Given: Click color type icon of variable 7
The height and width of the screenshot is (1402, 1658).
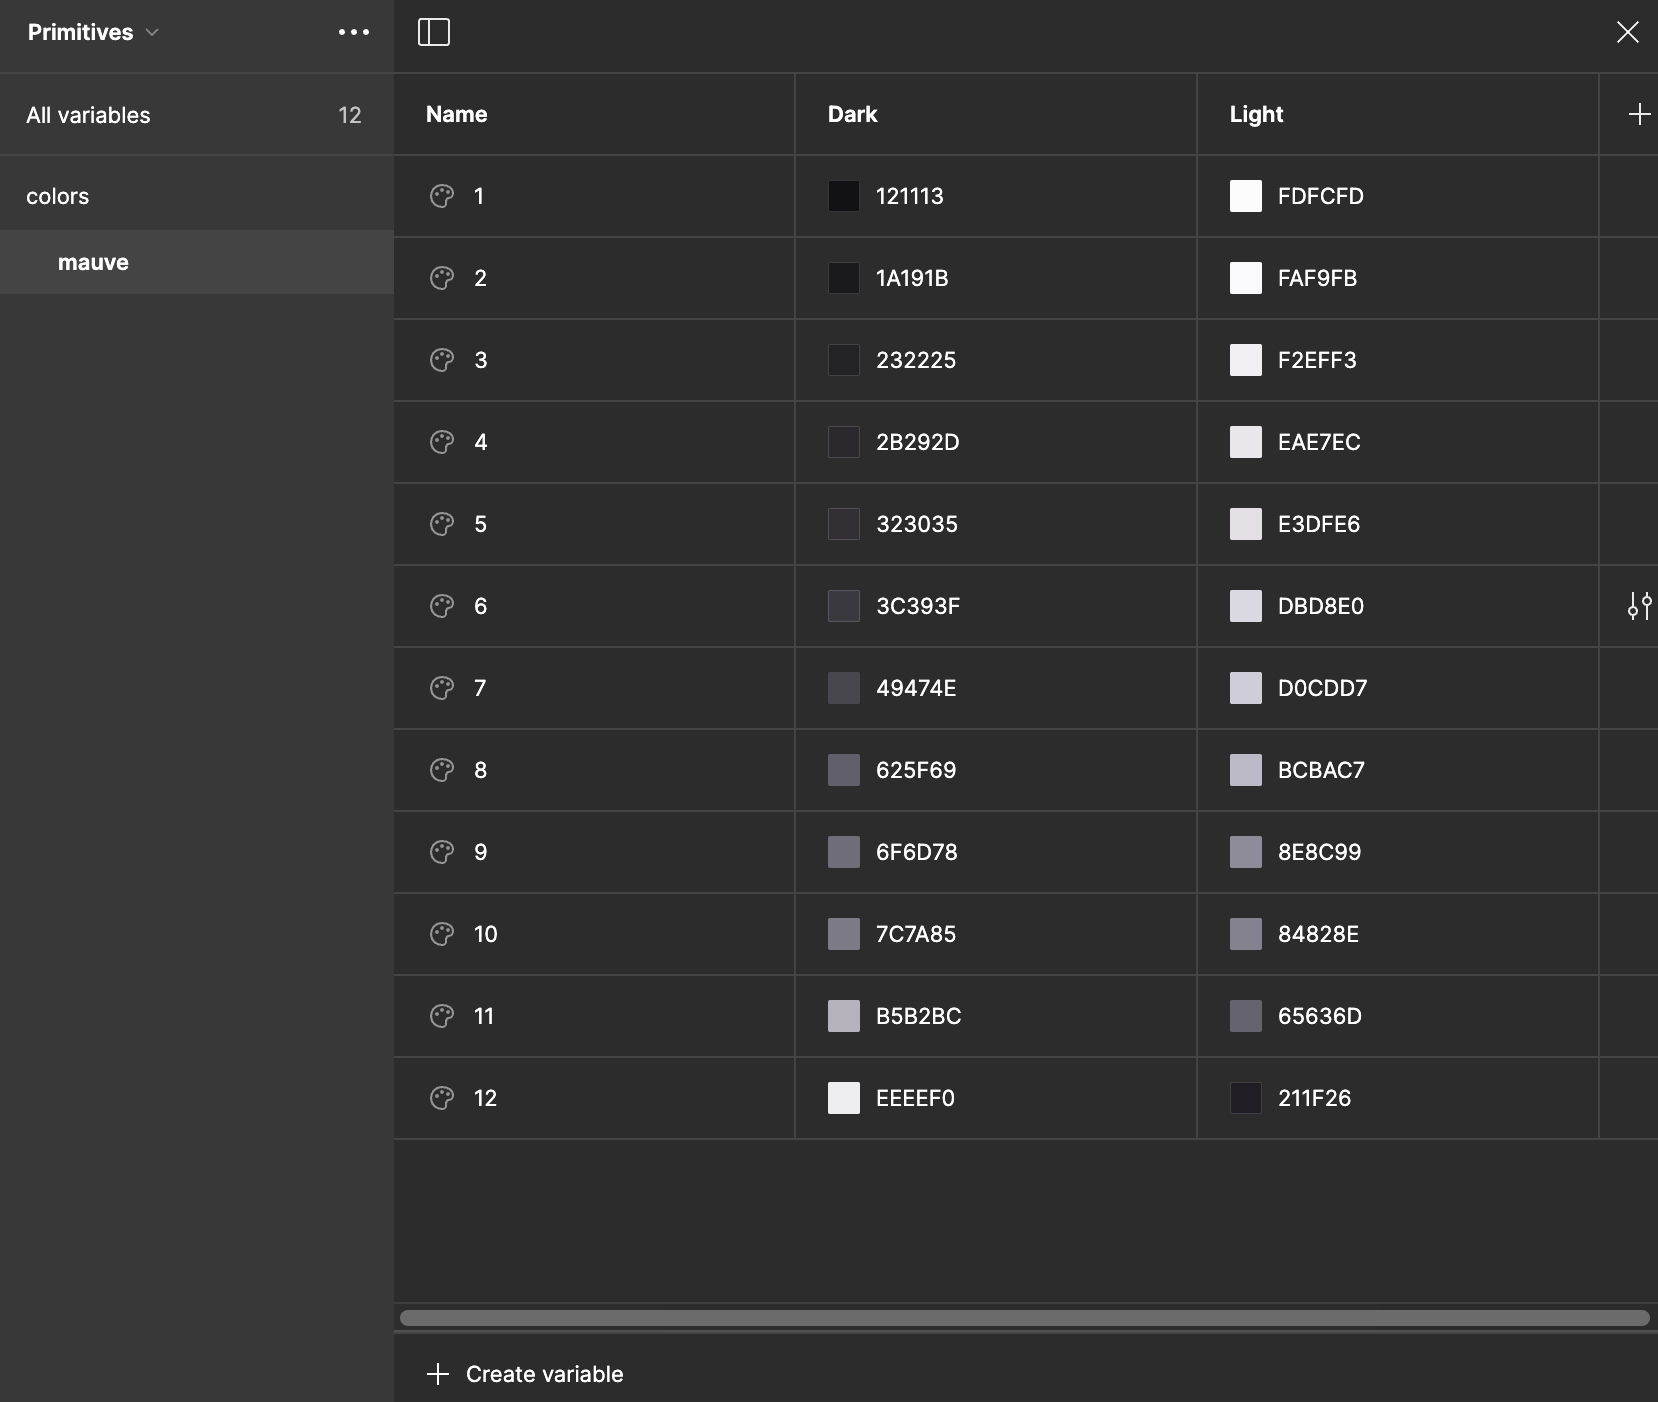Looking at the screenshot, I should coord(442,688).
